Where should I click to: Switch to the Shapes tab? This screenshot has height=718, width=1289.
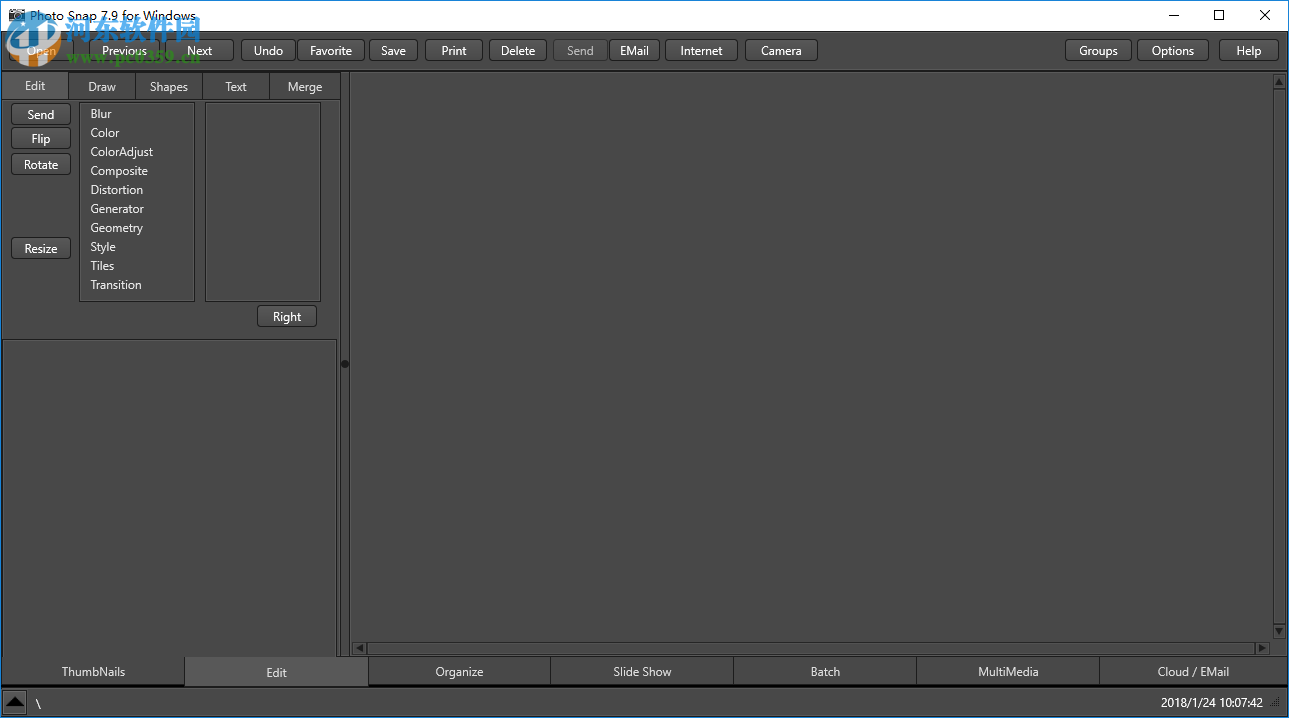tap(169, 87)
